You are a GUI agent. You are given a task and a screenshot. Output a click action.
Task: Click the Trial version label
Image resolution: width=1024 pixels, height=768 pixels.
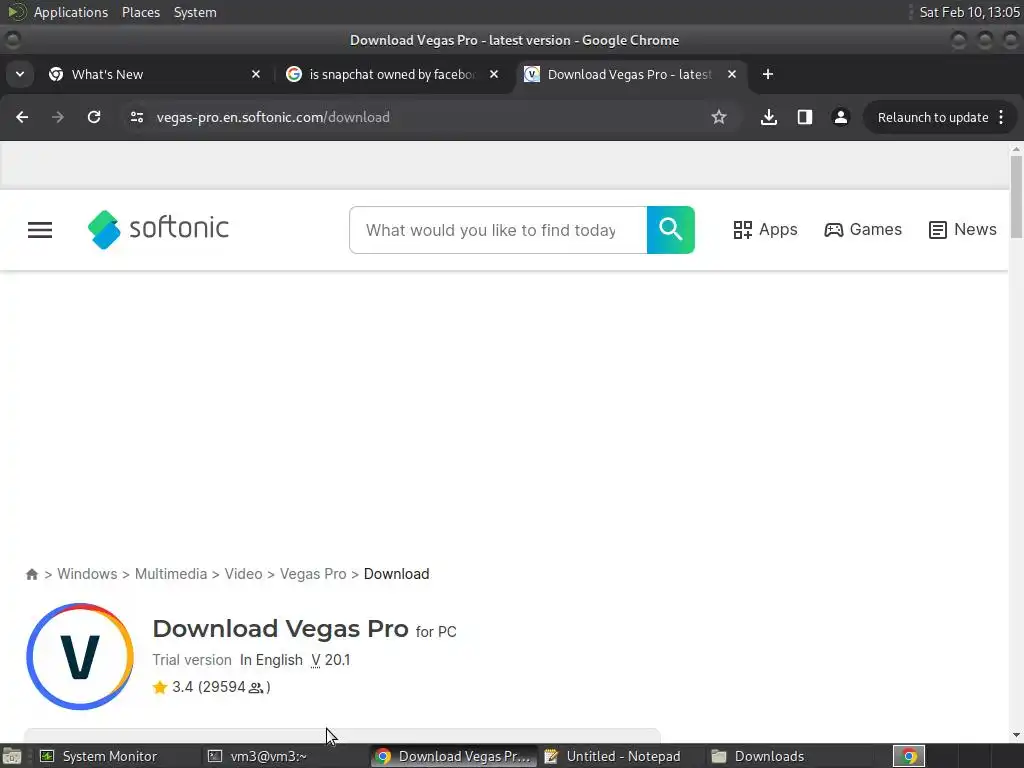[x=192, y=660]
